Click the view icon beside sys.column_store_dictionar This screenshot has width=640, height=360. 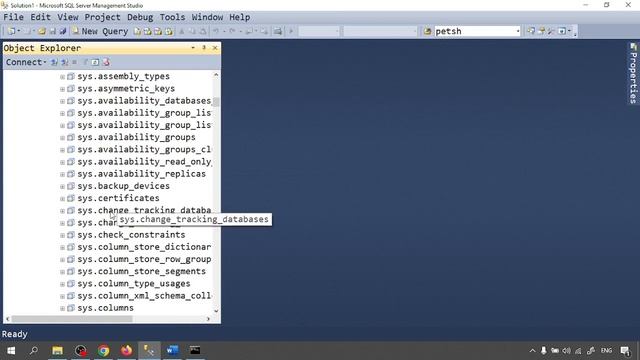tap(71, 247)
